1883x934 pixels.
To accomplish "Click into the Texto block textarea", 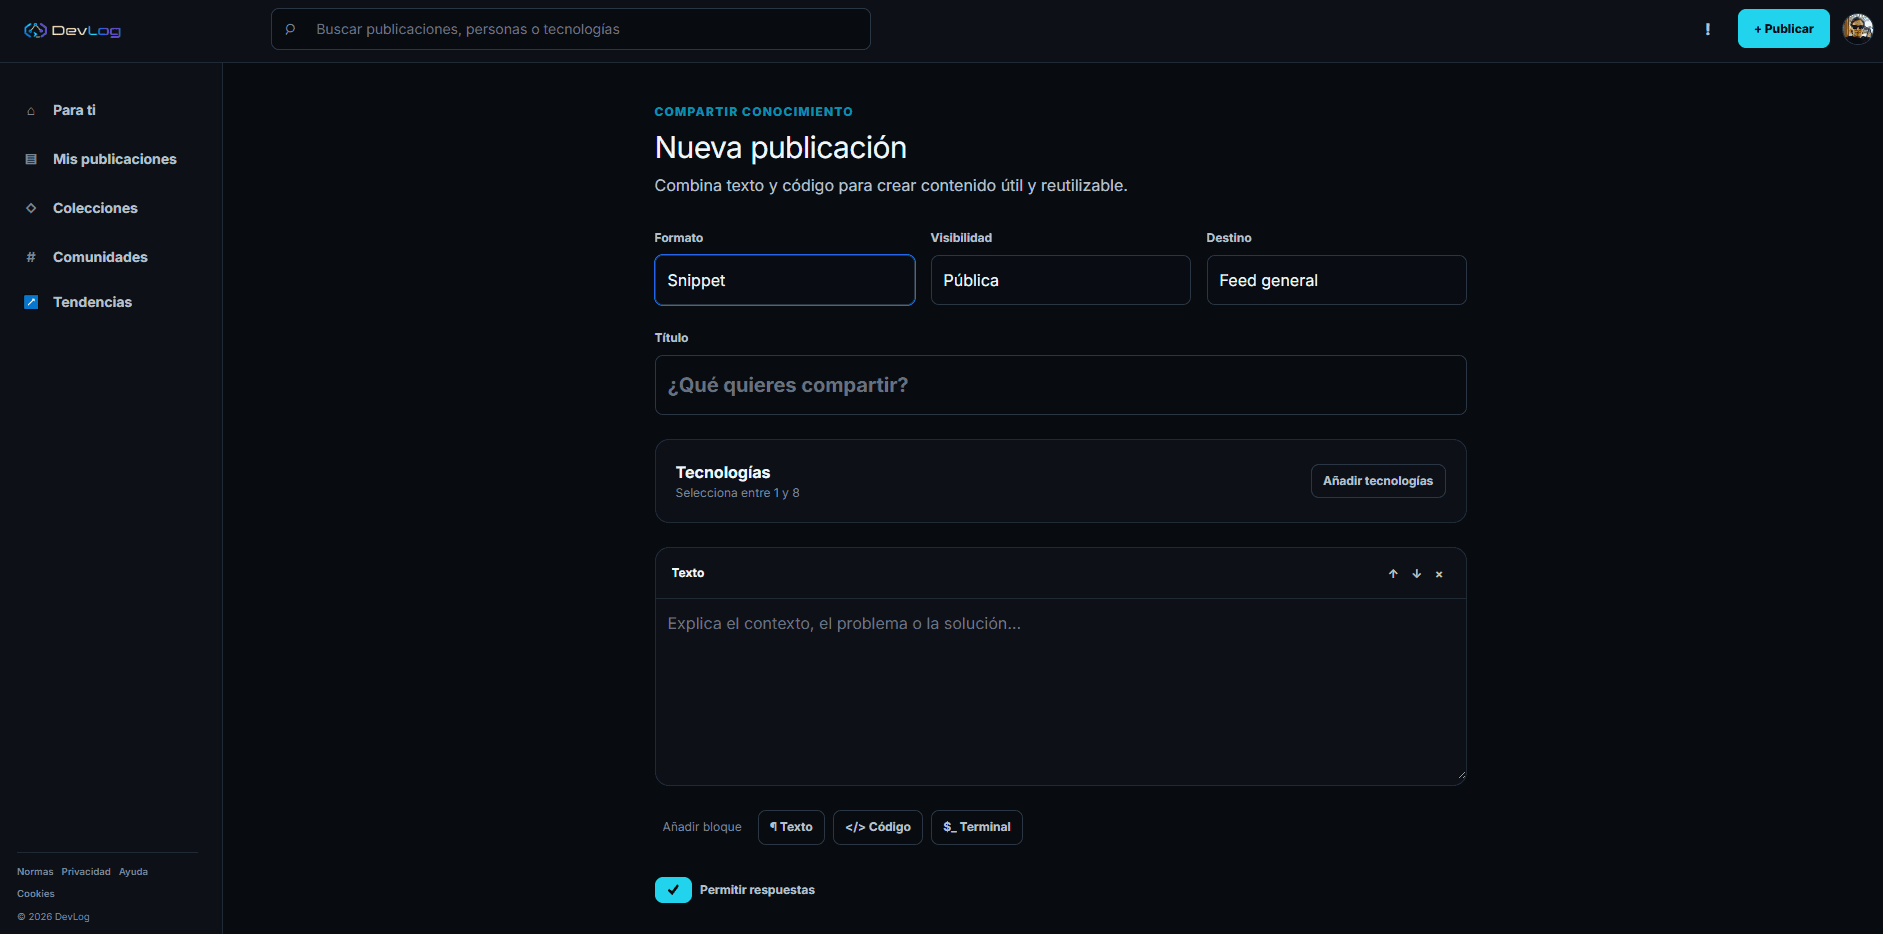I will pyautogui.click(x=1061, y=691).
